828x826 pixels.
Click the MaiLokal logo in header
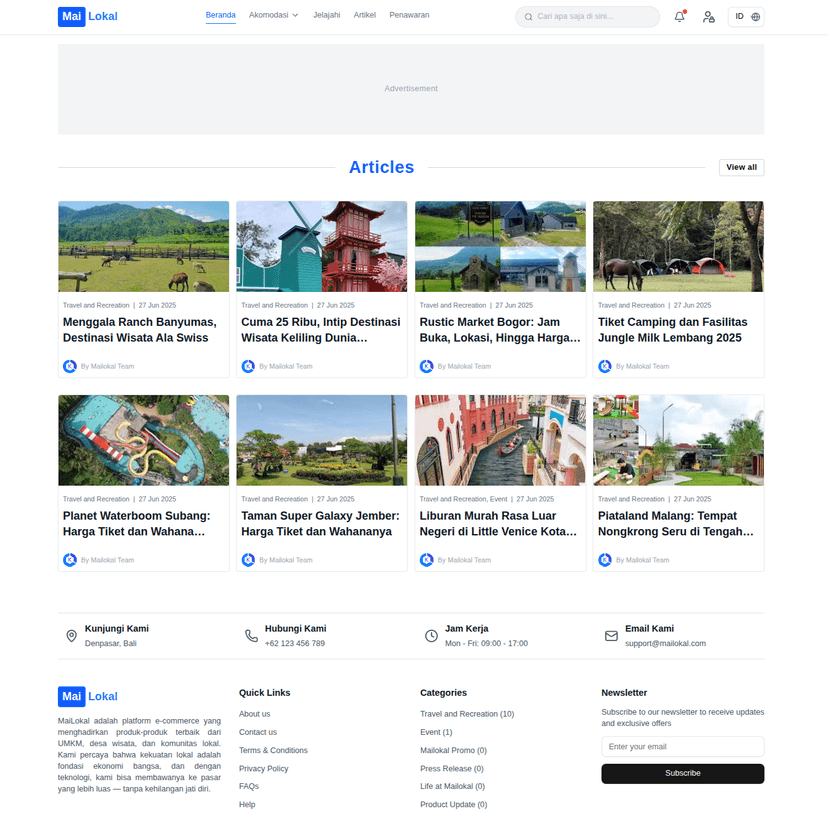(x=87, y=16)
